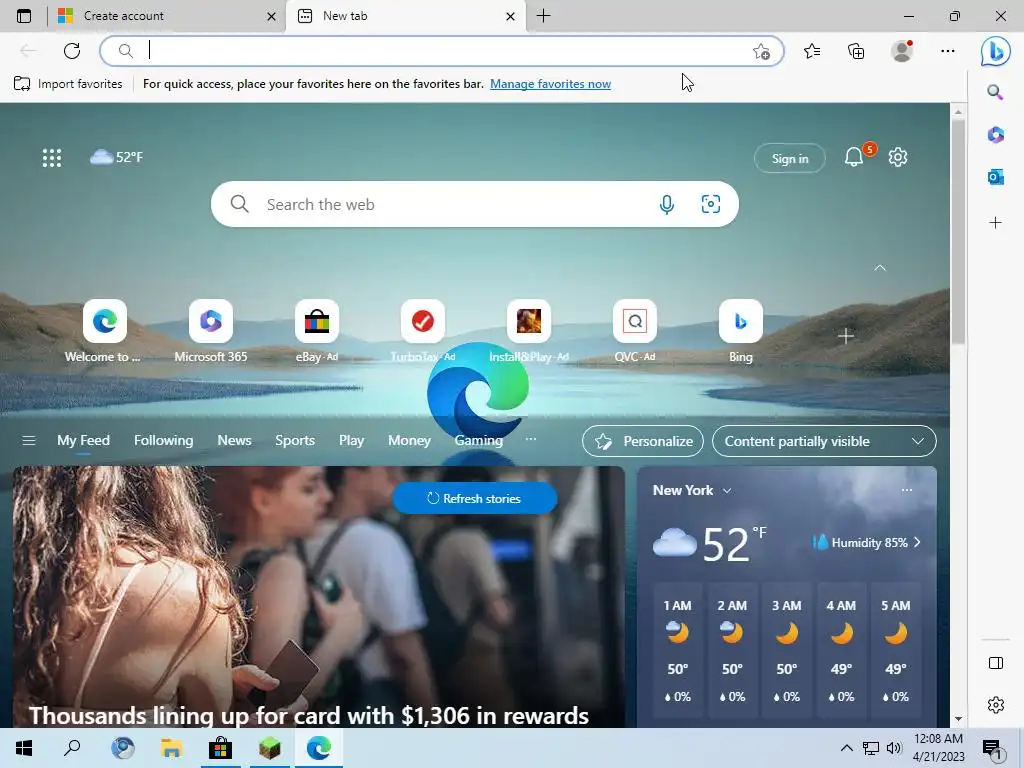Open visual search camera icon
Screen dimensions: 1024x768
pos(711,204)
